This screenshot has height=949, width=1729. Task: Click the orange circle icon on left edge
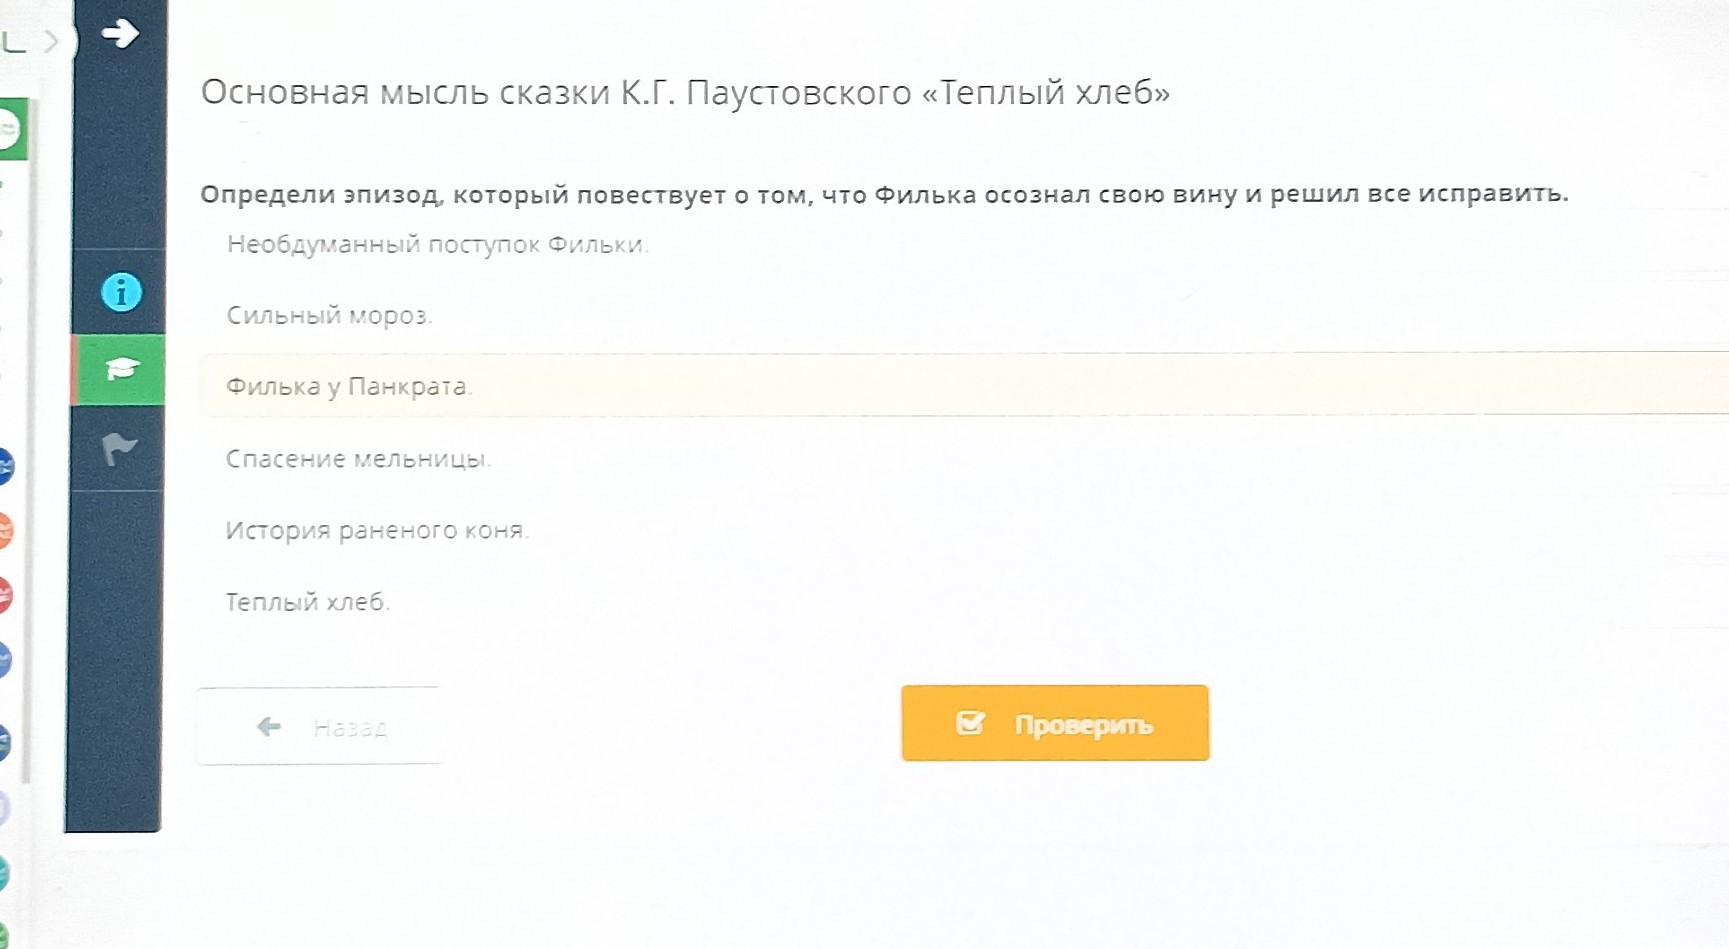click(5, 530)
